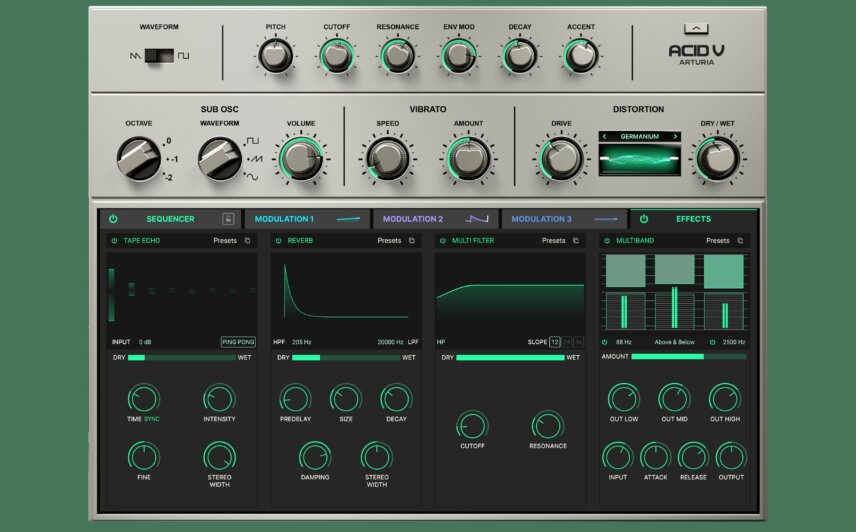
Task: Select sawtooth main waveform icon
Action: [x=135, y=56]
